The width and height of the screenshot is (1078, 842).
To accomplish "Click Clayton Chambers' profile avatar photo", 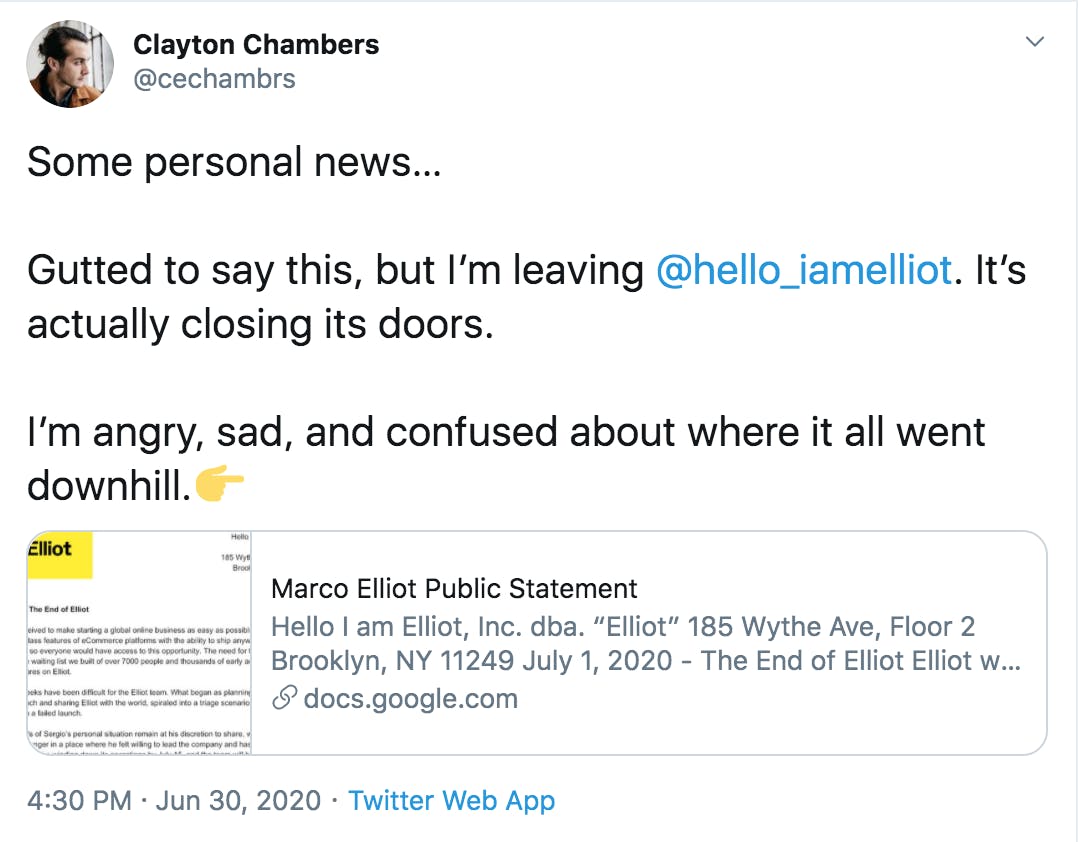I will pyautogui.click(x=70, y=62).
